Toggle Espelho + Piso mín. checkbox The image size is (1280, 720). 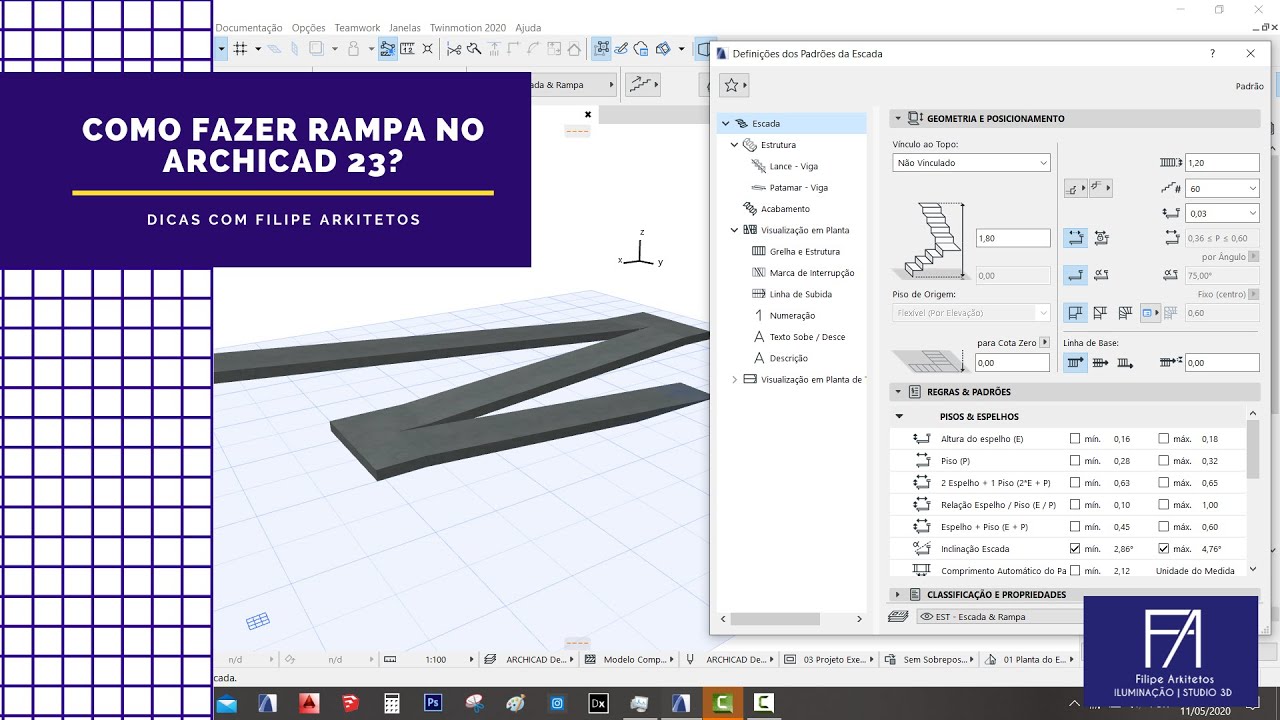point(1075,527)
